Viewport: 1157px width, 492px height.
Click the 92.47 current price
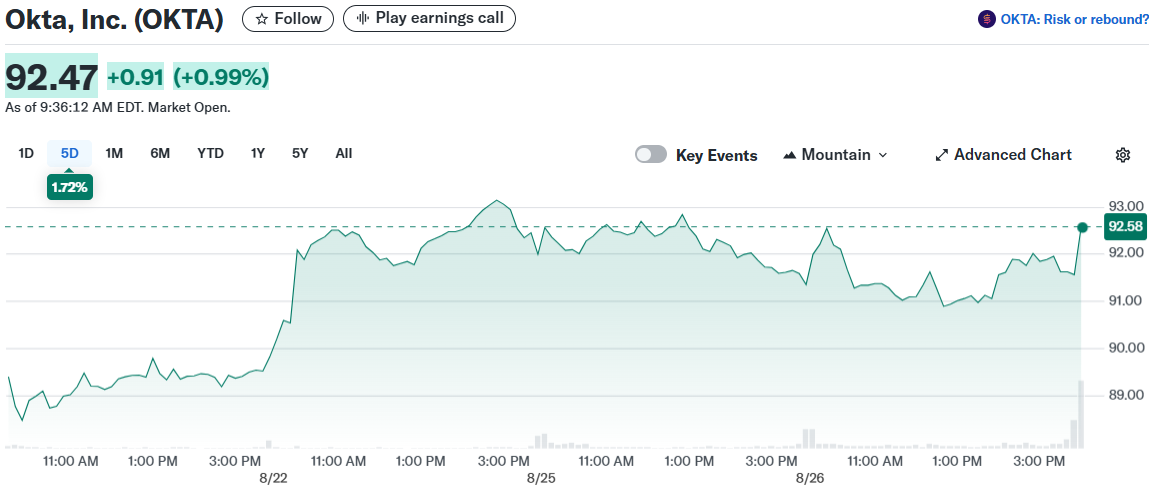click(52, 77)
